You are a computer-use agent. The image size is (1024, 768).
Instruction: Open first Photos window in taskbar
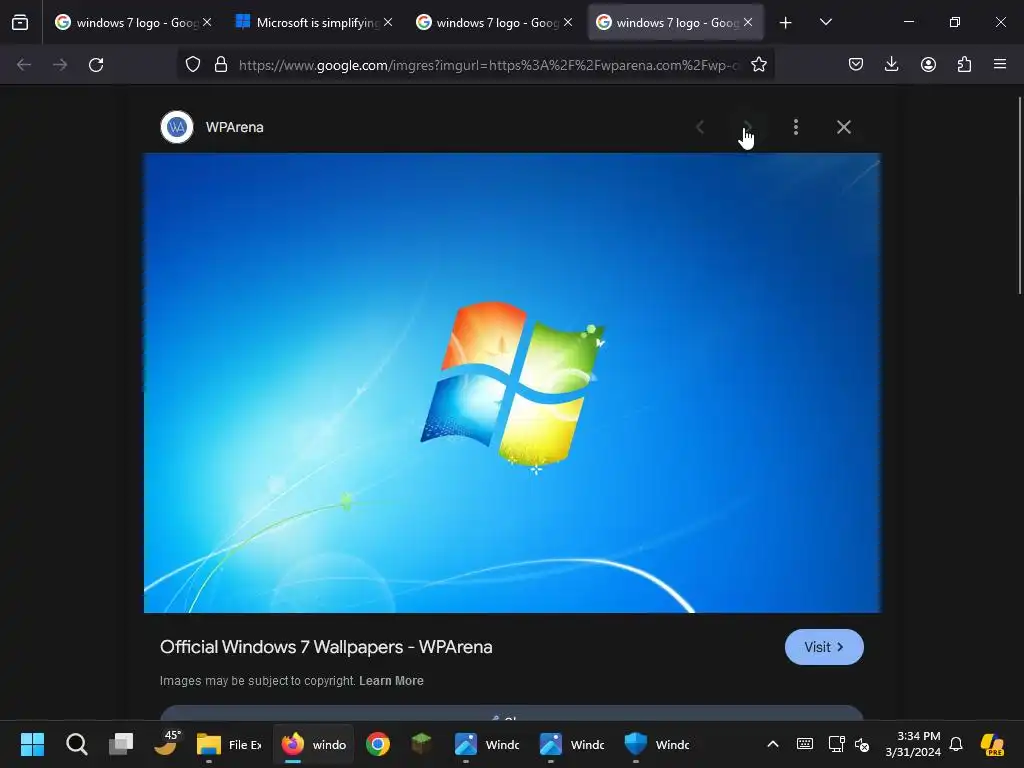click(x=487, y=744)
